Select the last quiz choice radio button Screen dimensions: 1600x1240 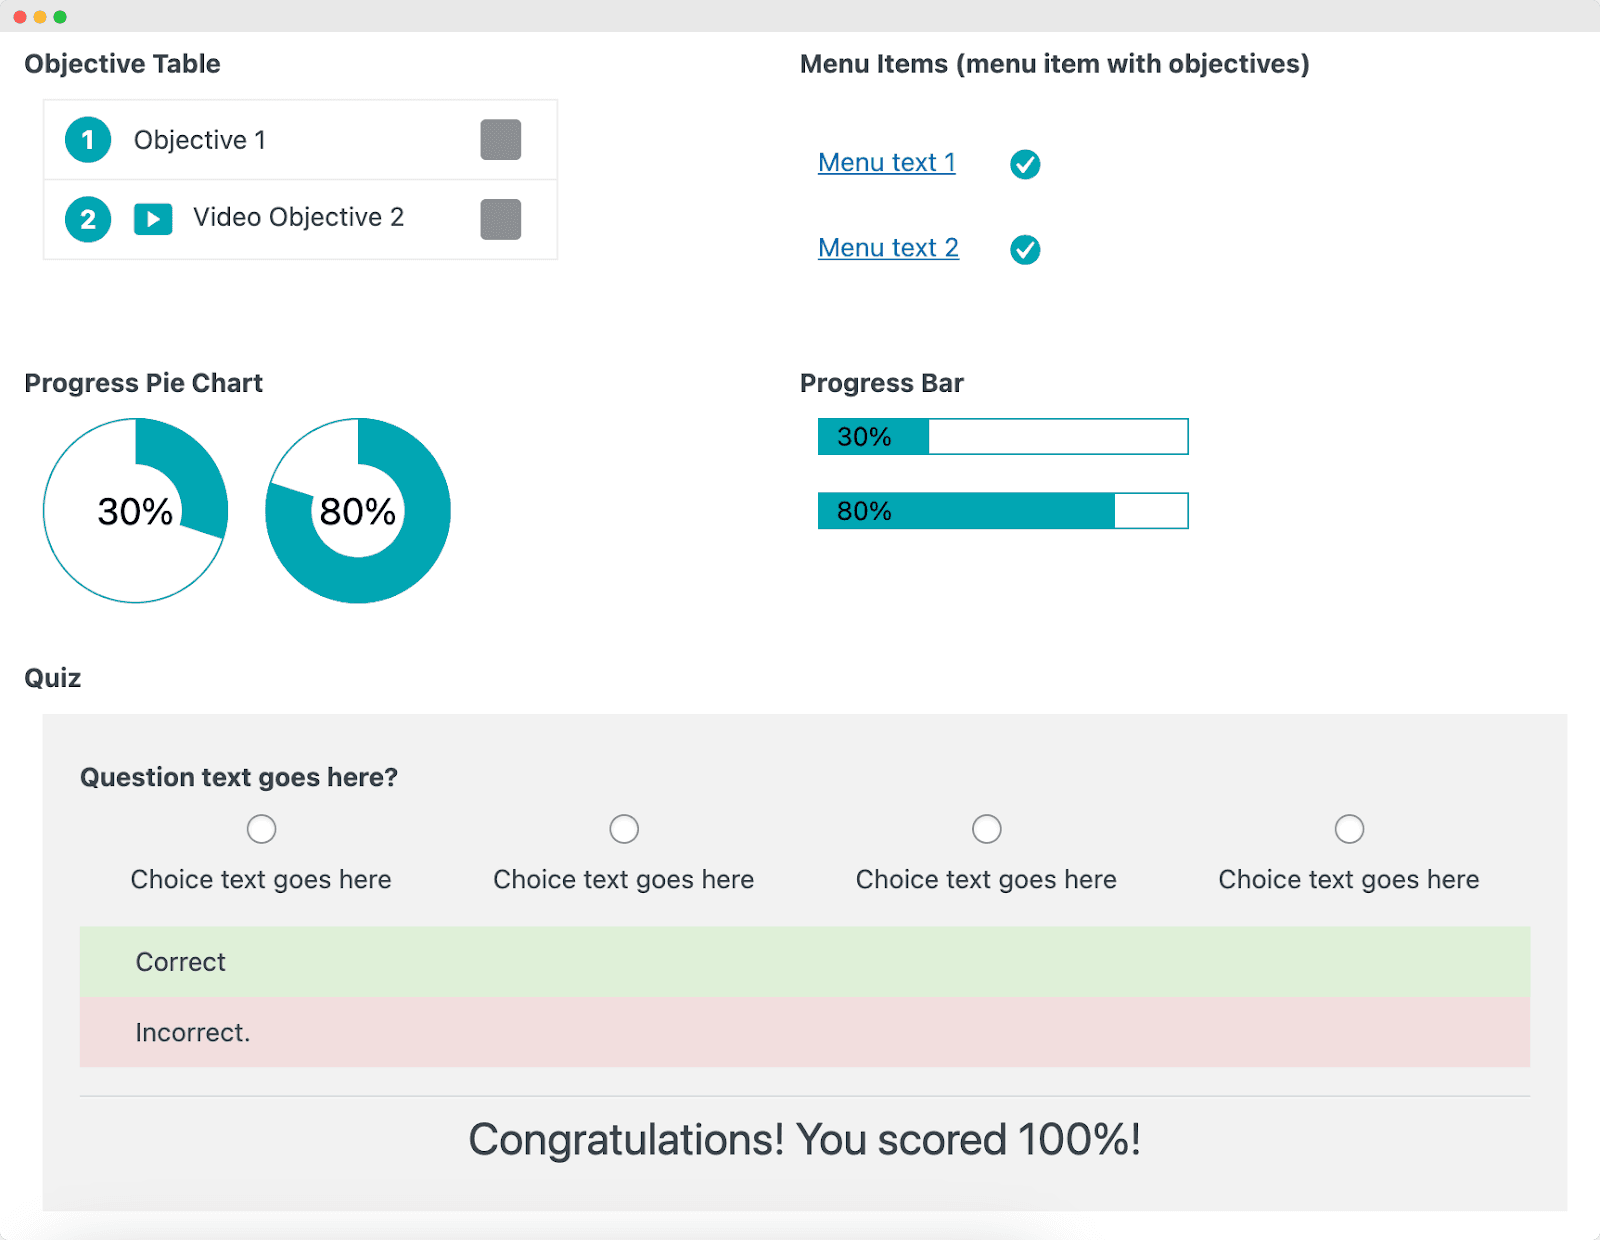tap(1349, 828)
